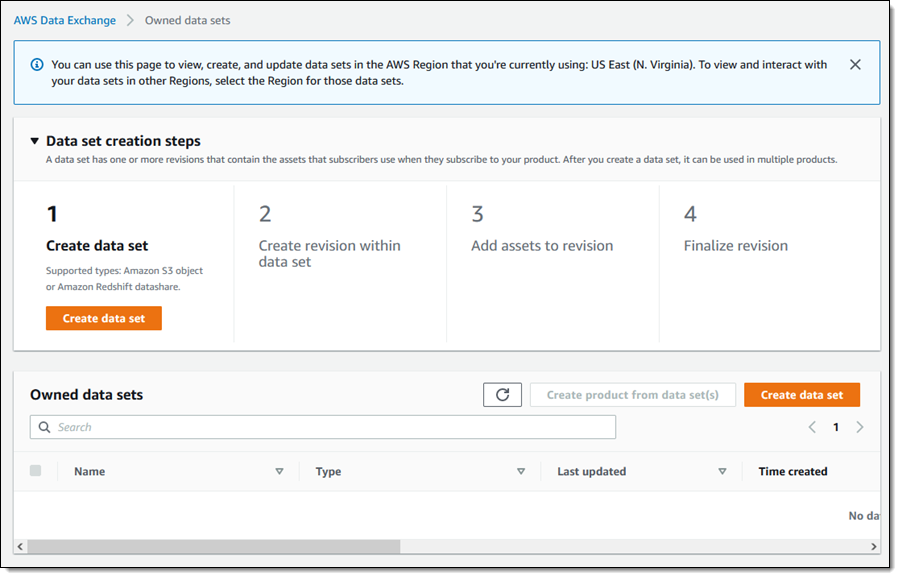This screenshot has width=900, height=578.
Task: Toggle the select-all checkbox in table header
Action: [x=36, y=471]
